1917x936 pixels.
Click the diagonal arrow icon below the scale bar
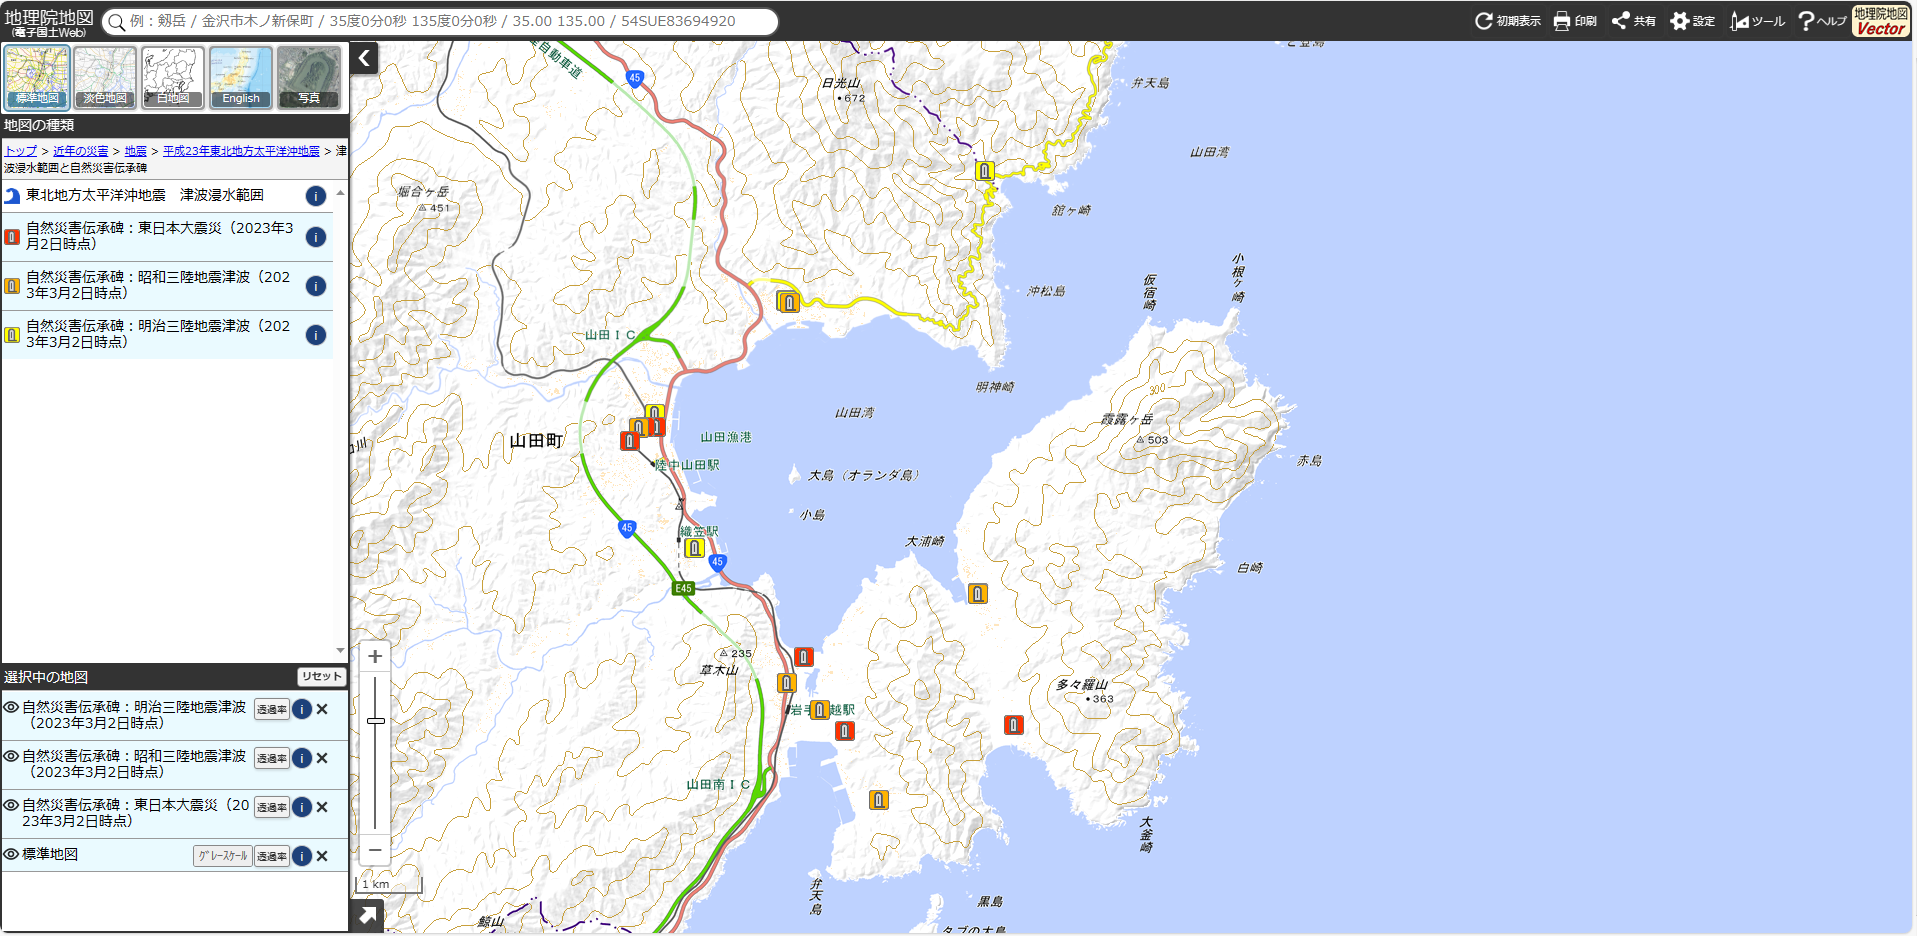coord(367,915)
